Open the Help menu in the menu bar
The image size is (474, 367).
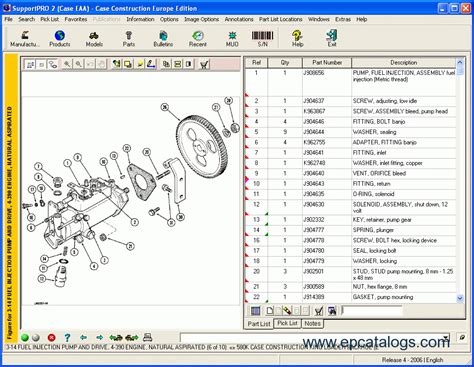coord(362,19)
